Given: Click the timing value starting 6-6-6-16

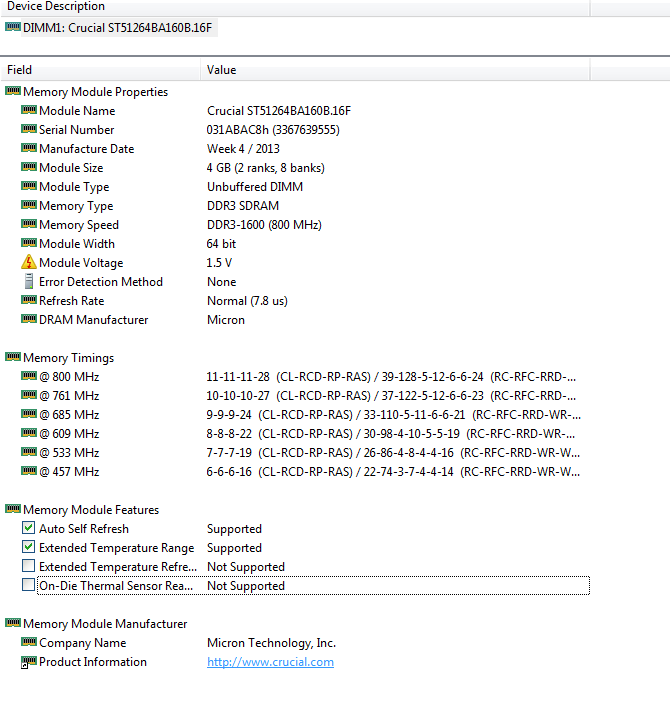Looking at the screenshot, I should tap(393, 472).
